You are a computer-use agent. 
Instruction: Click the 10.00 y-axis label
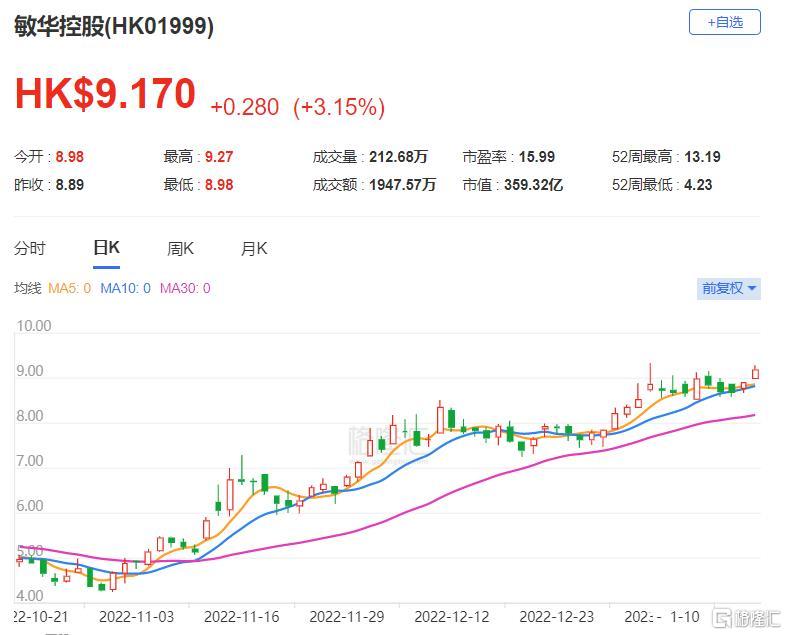click(x=34, y=326)
